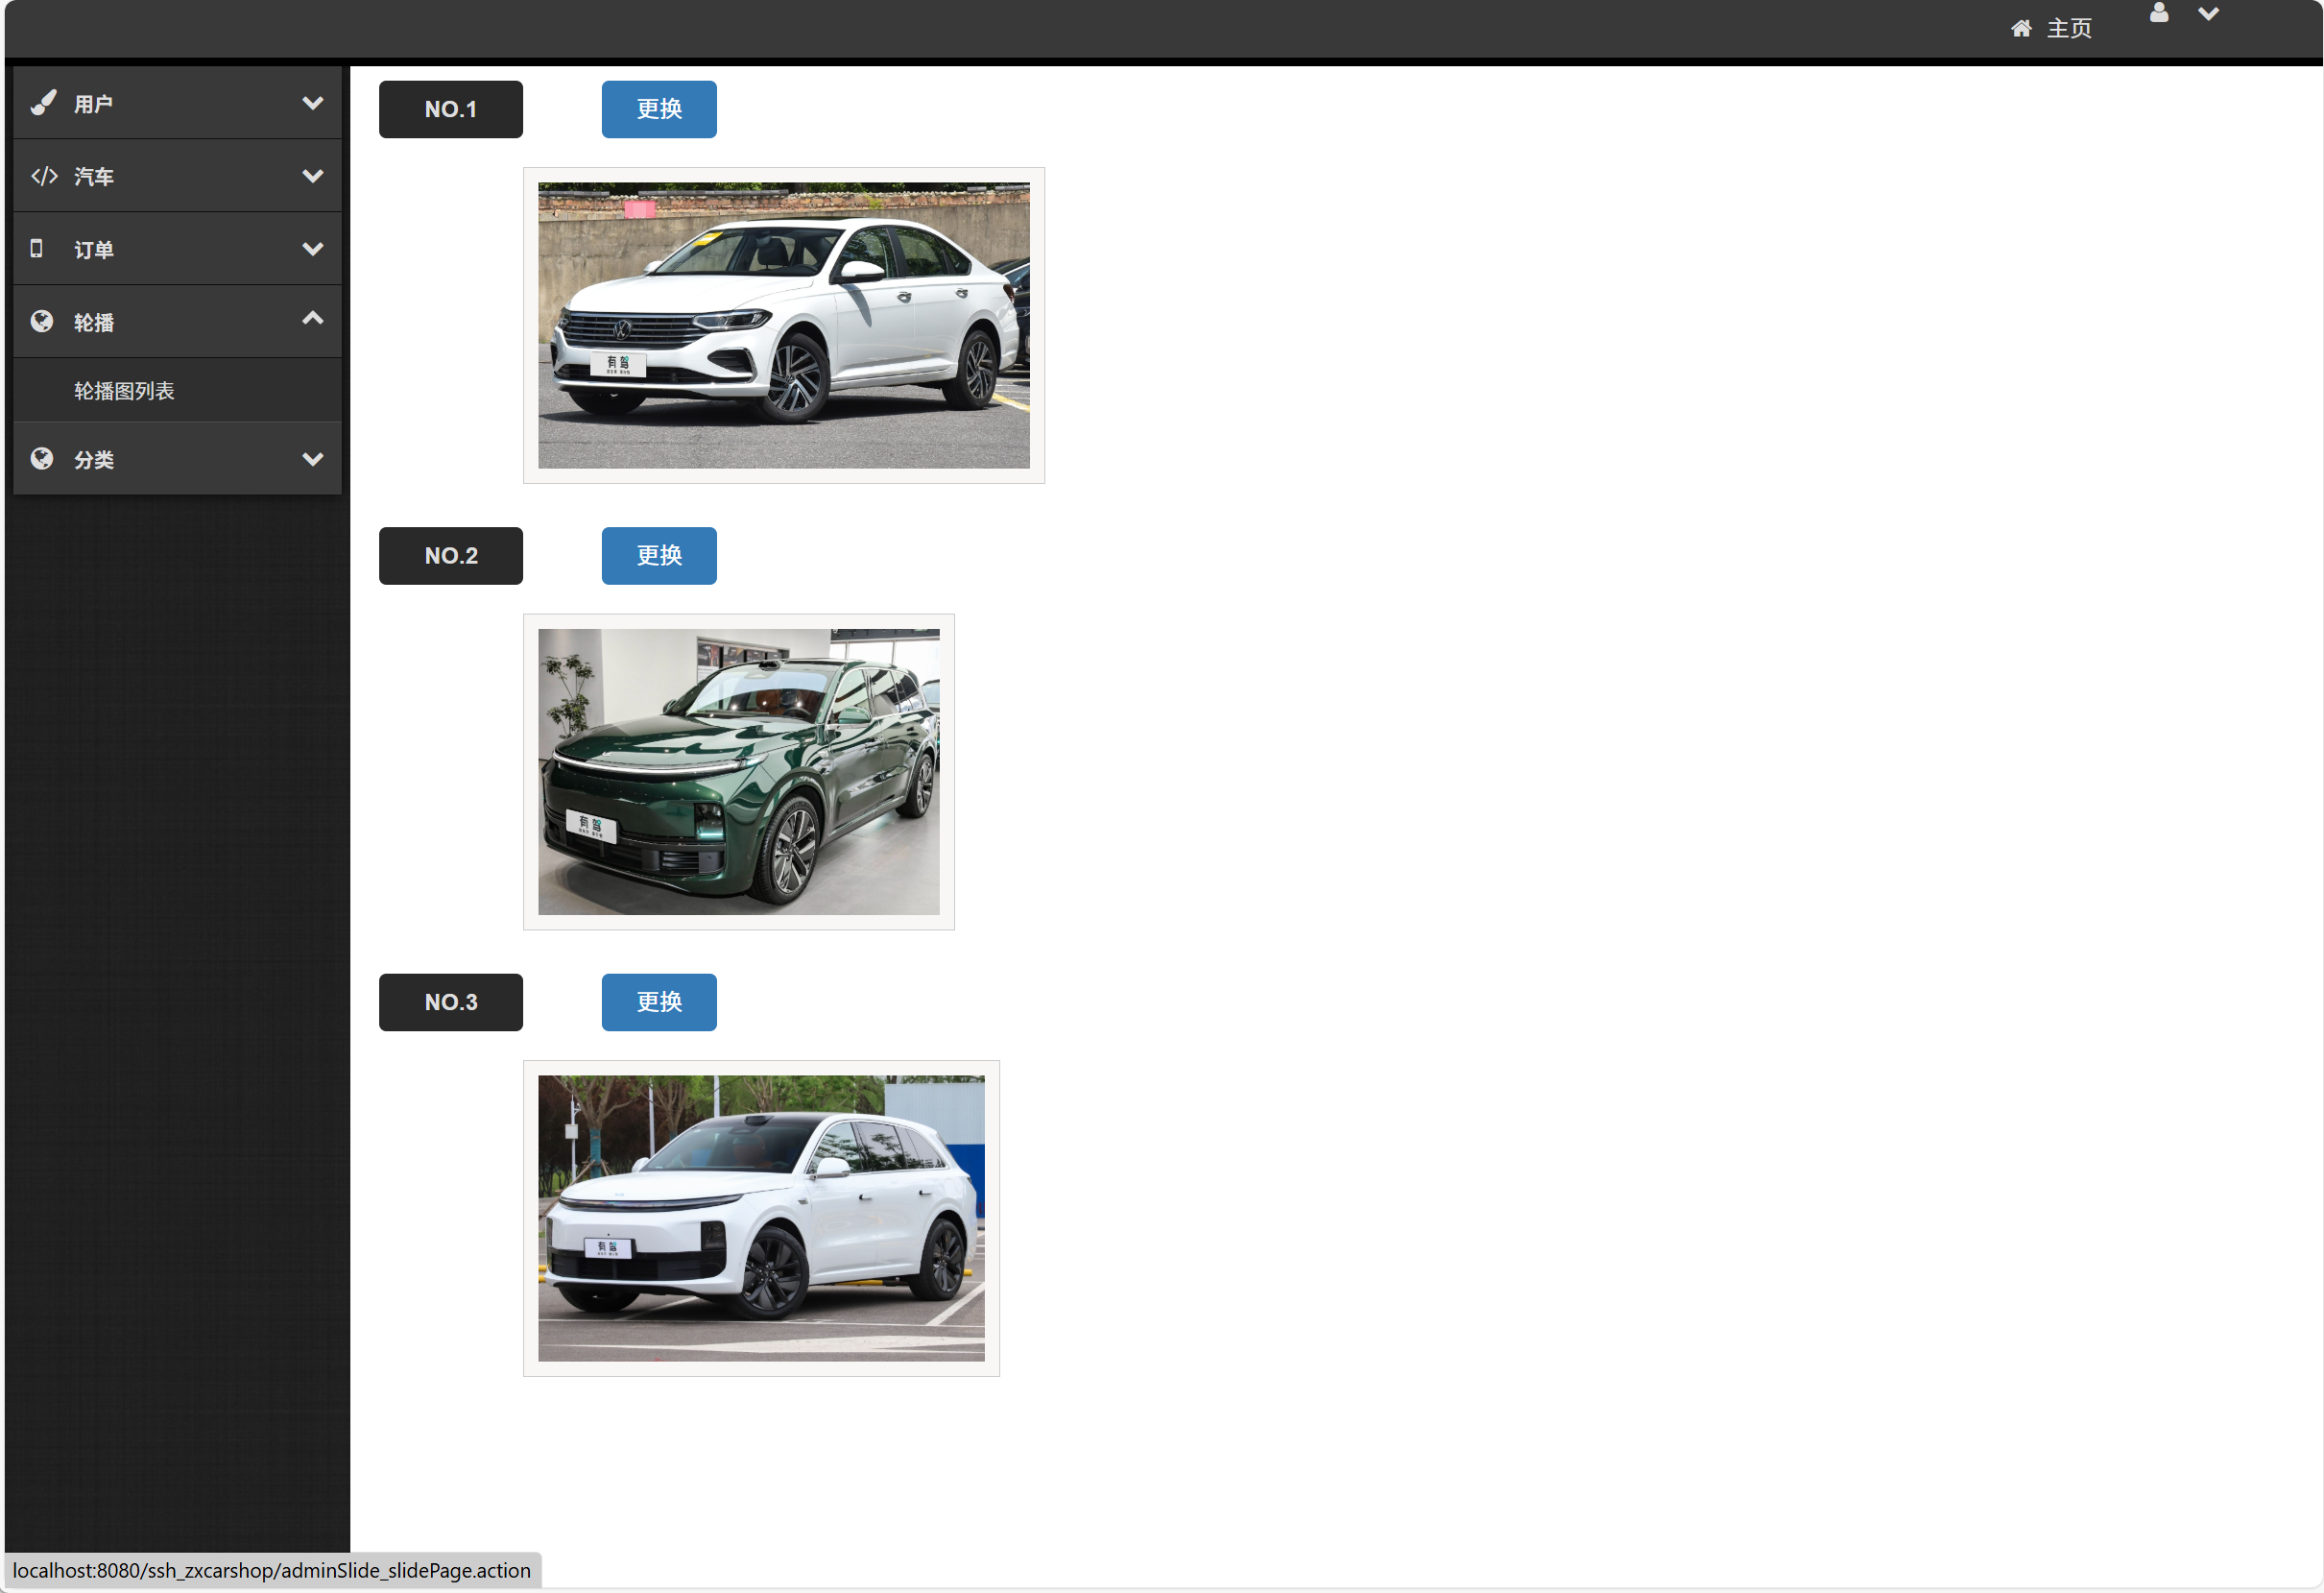Click the phone icon beside 订单
This screenshot has height=1593, width=2324.
tap(37, 249)
